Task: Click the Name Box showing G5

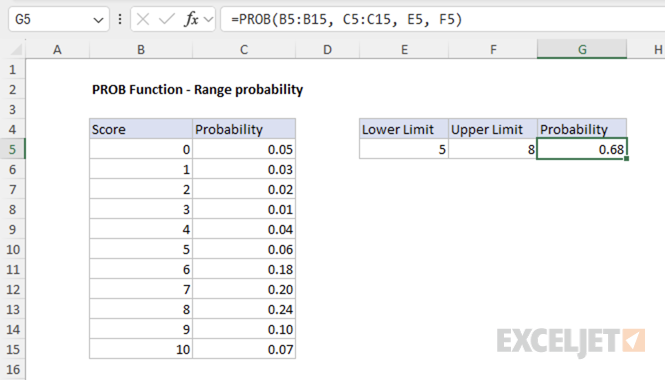Action: (59, 20)
